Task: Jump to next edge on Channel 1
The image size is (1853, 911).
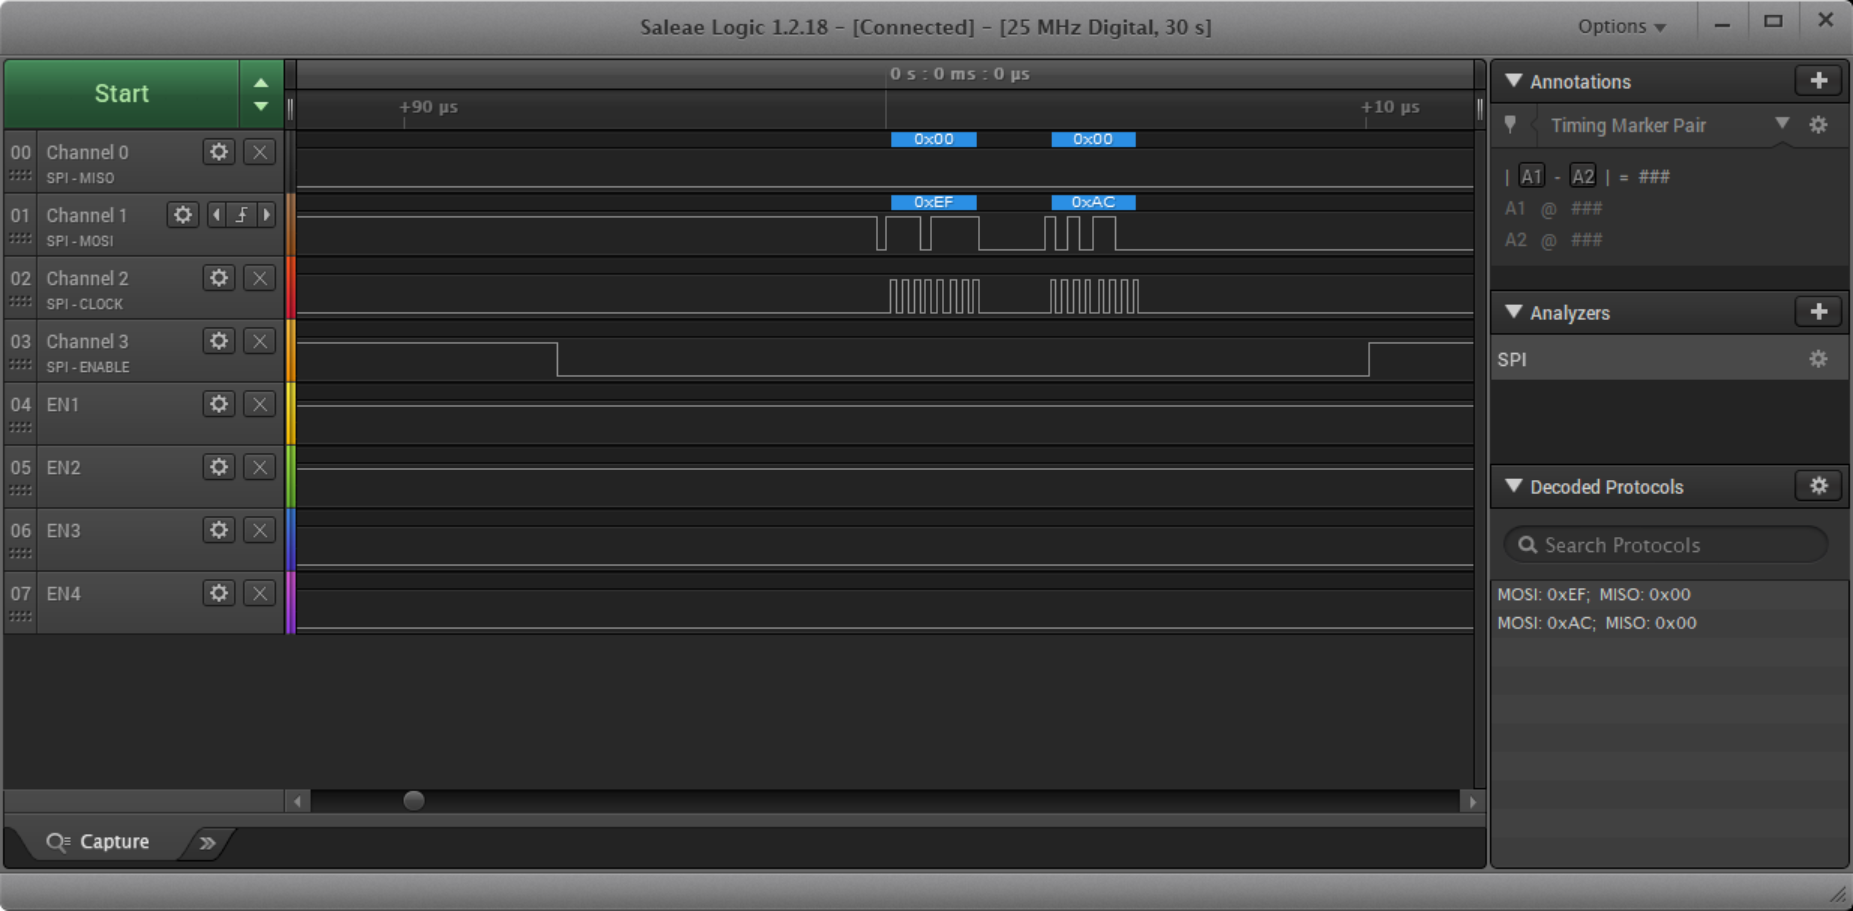Action: click(x=266, y=215)
